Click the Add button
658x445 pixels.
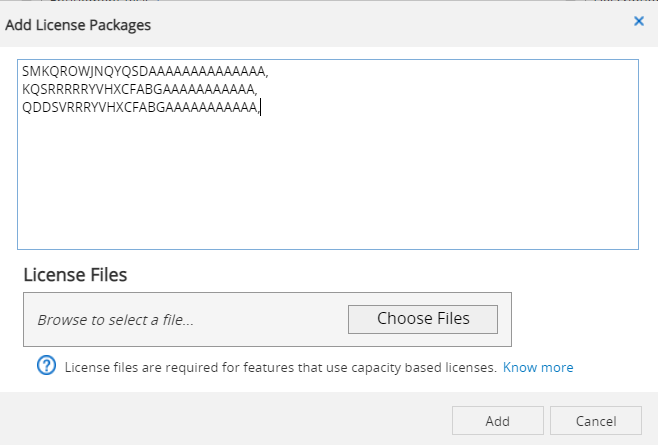498,421
